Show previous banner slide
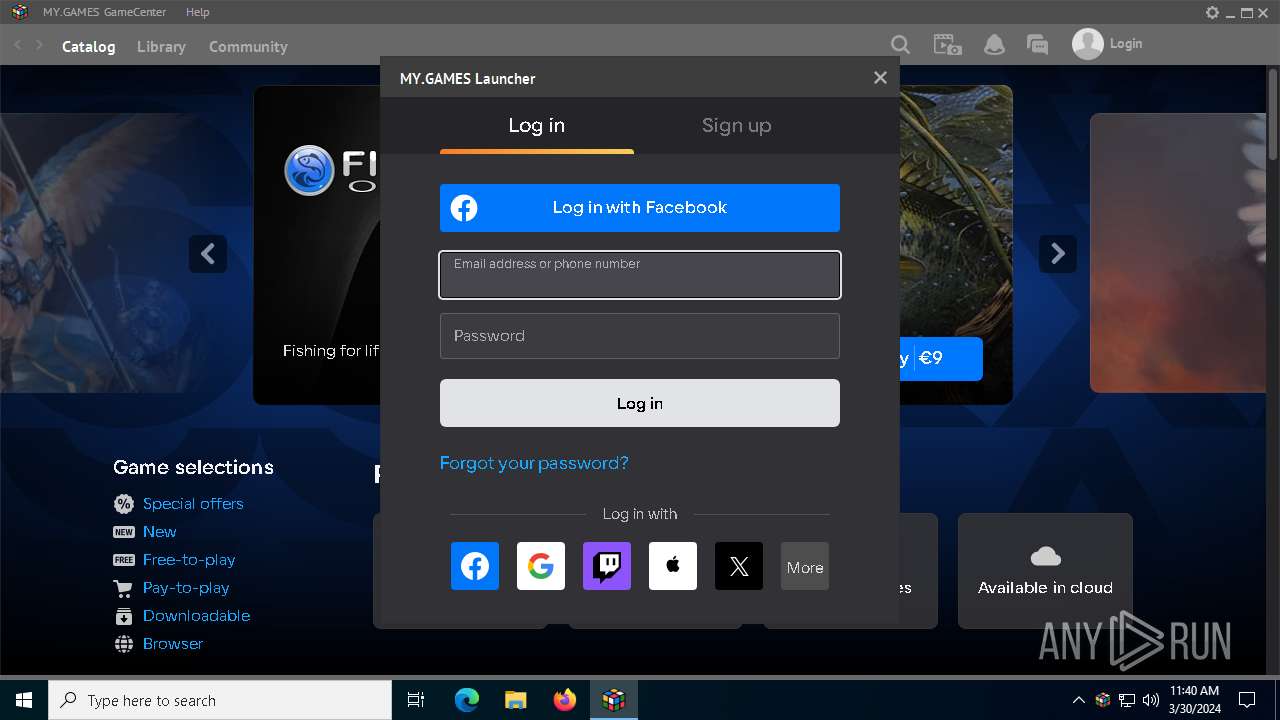 [208, 254]
